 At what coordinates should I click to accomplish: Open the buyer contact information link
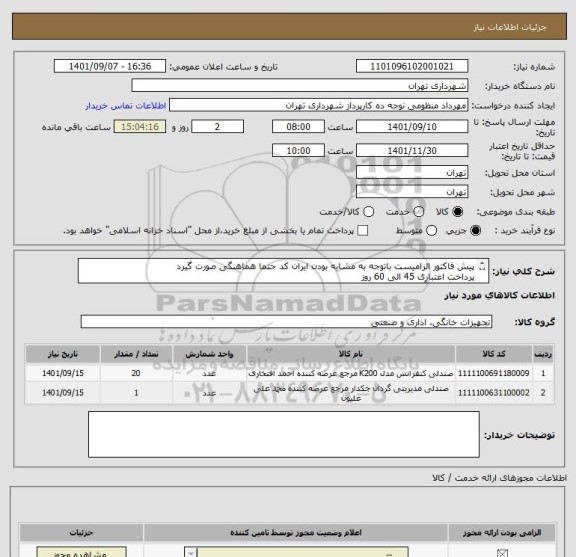tap(126, 106)
